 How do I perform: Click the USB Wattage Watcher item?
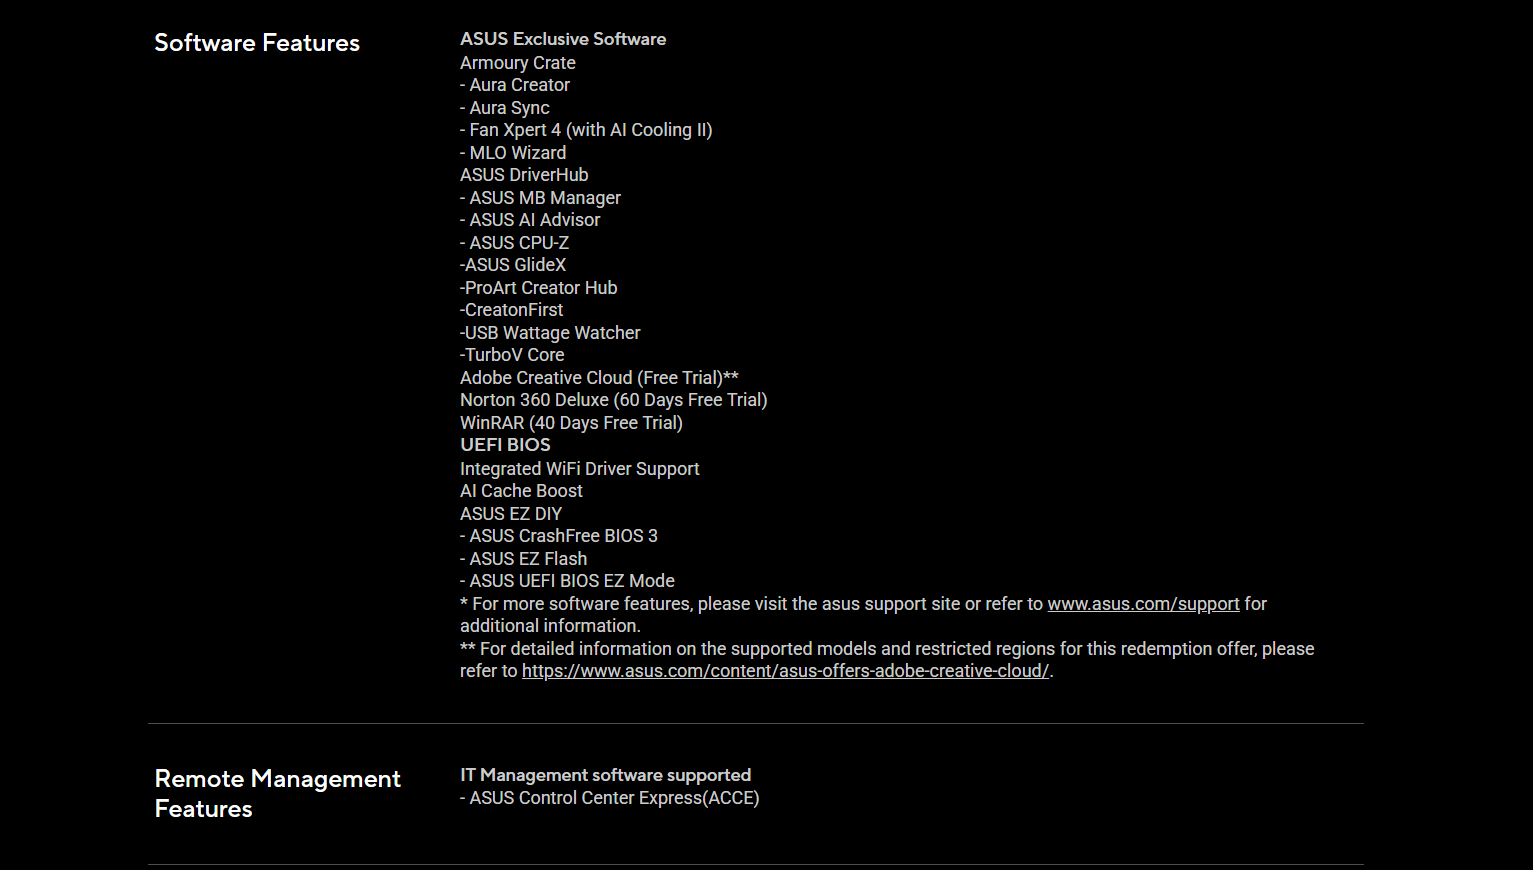pyautogui.click(x=552, y=333)
